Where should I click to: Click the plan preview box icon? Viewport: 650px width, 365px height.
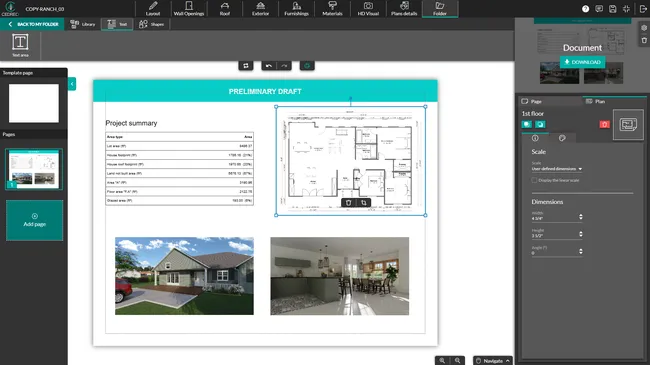coord(628,124)
